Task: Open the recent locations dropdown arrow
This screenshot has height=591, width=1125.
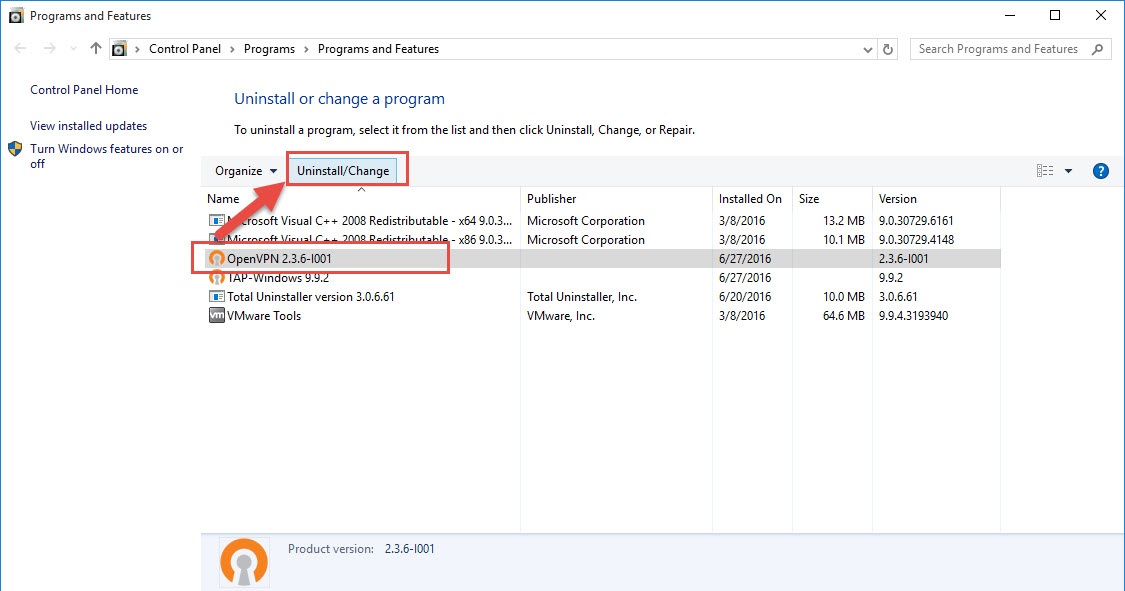Action: tap(73, 49)
